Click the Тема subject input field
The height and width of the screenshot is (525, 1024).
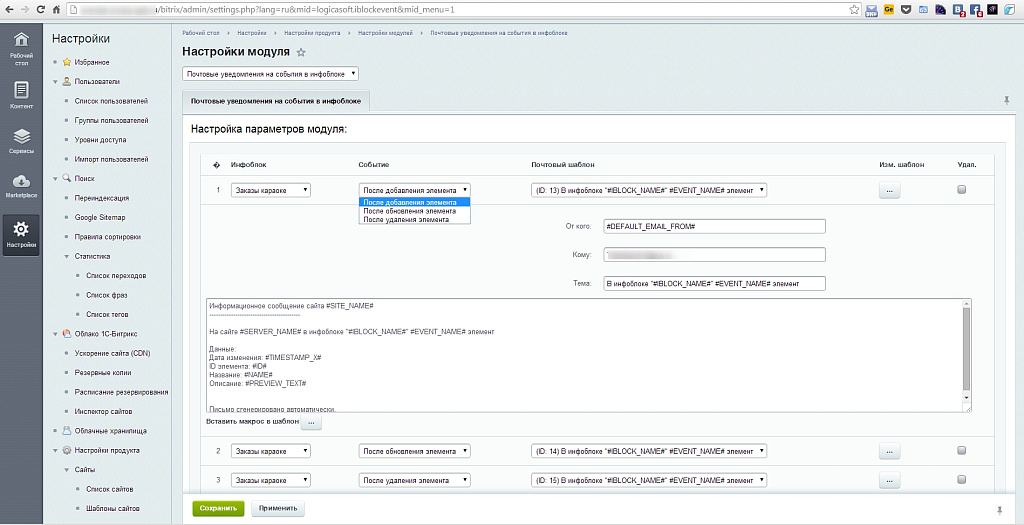[x=714, y=284]
